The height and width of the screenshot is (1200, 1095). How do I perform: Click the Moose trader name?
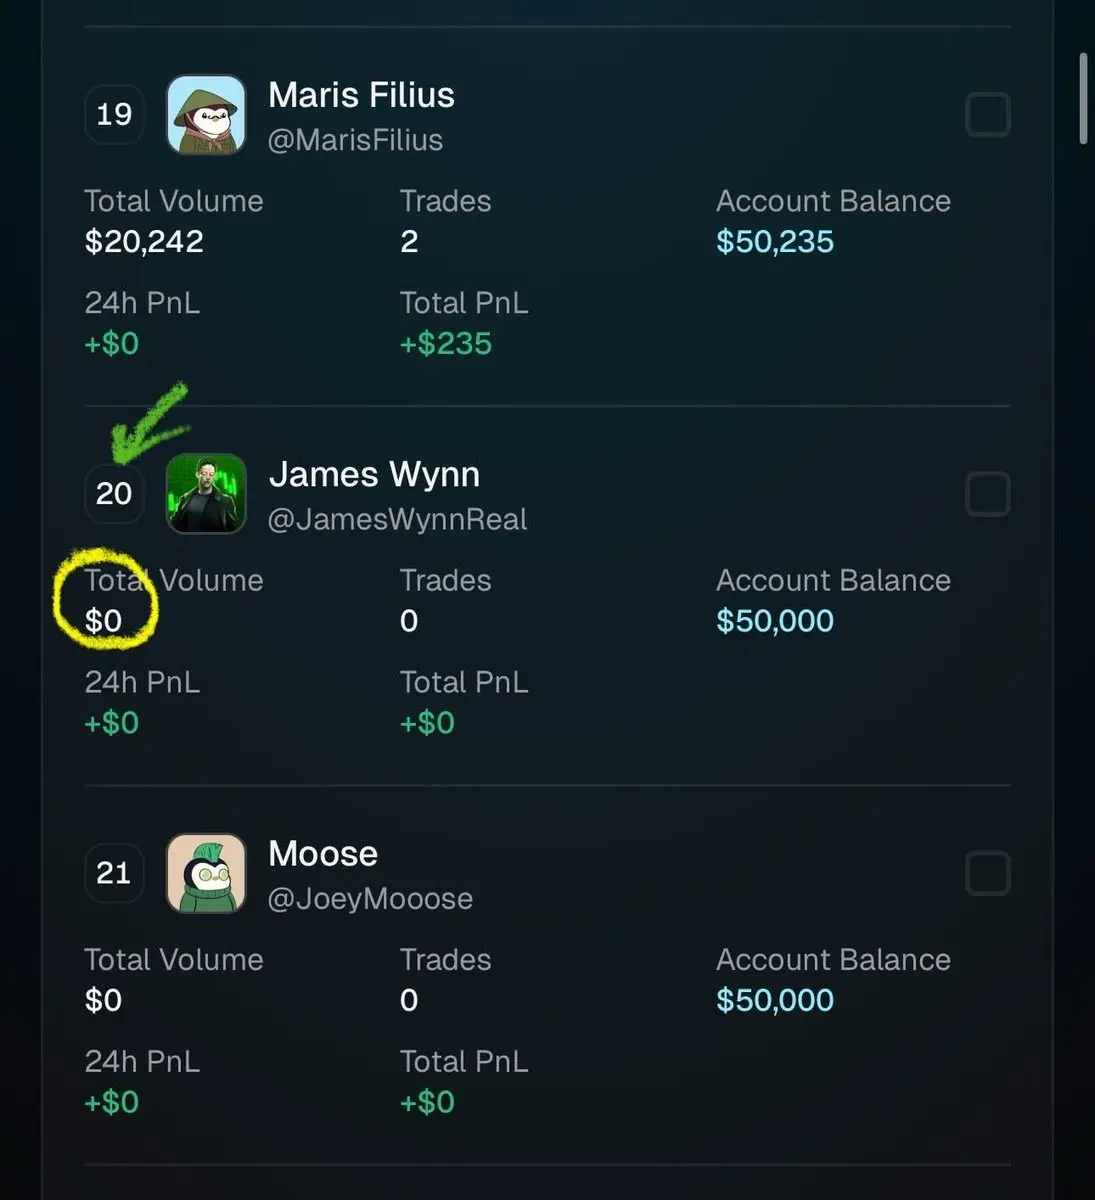(x=323, y=853)
